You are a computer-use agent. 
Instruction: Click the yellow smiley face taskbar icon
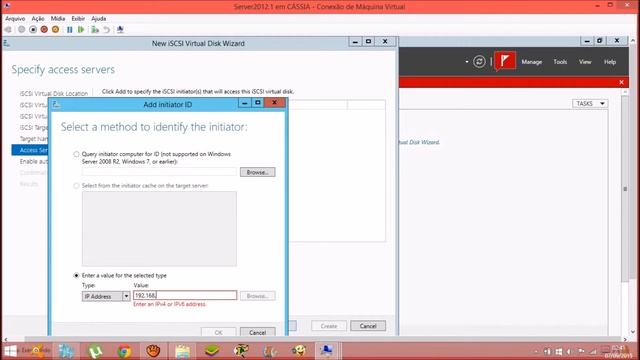299,351
